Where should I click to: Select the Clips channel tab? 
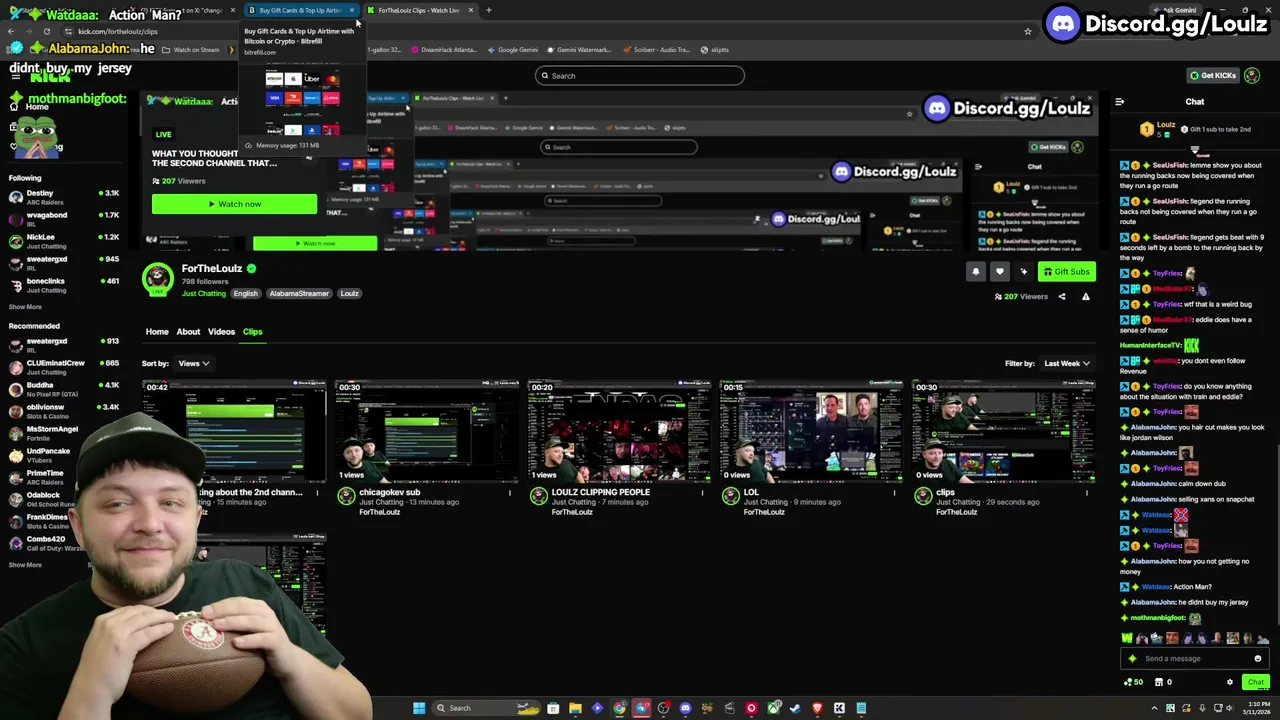click(x=252, y=331)
